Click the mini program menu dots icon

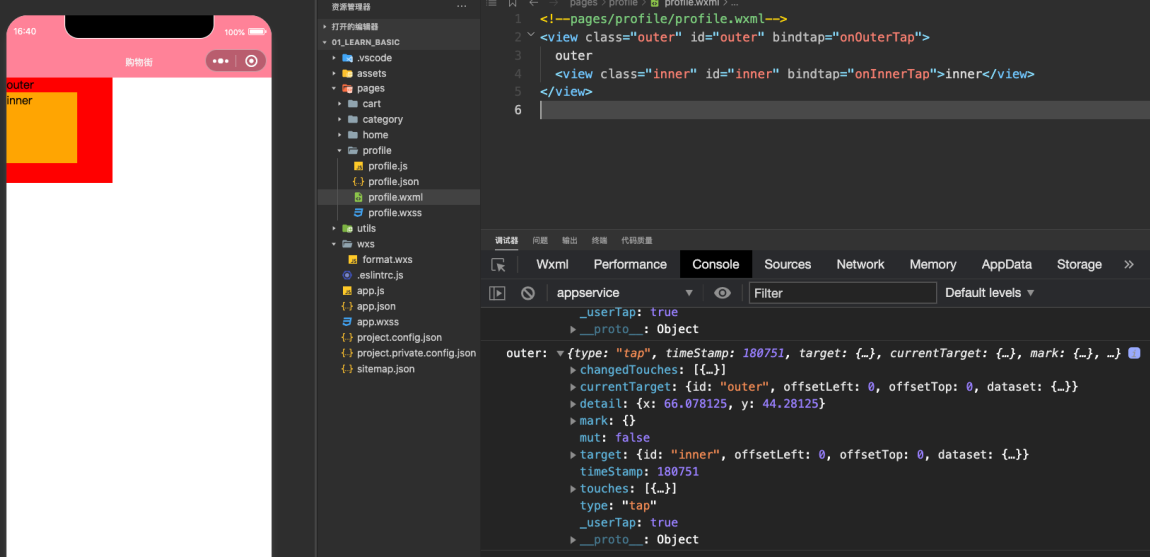[x=221, y=61]
